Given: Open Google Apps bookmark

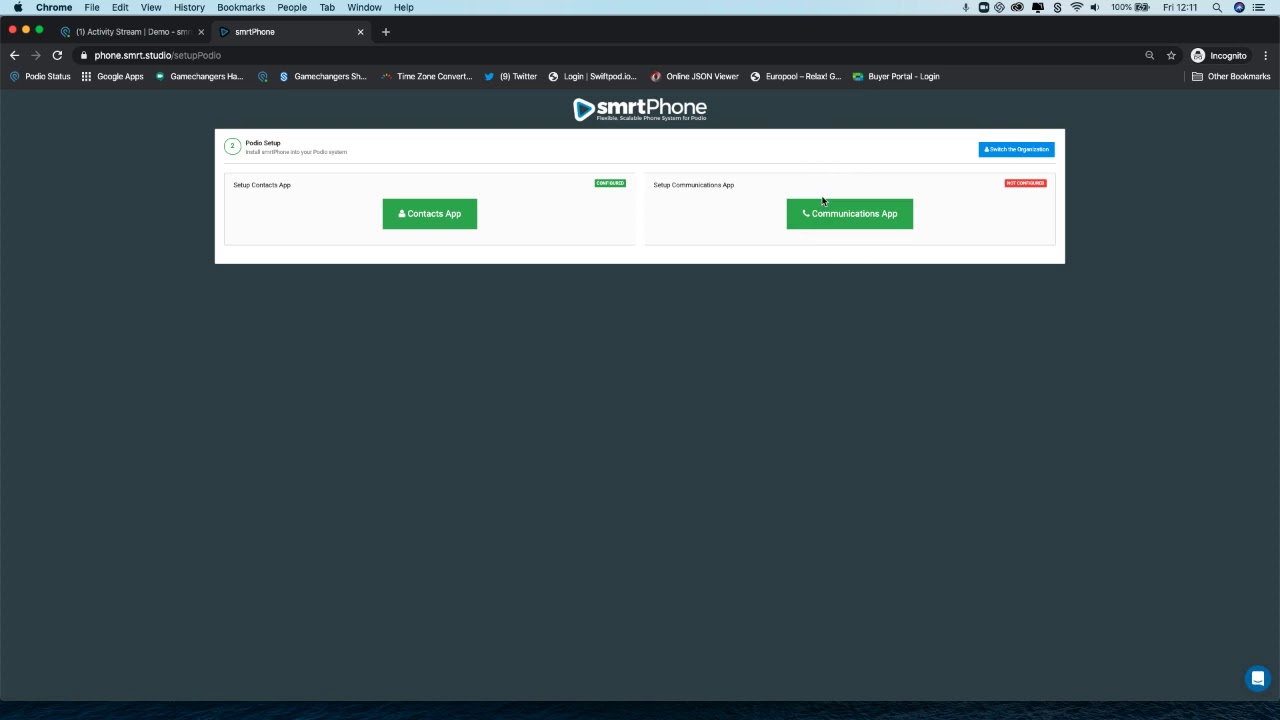Looking at the screenshot, I should point(112,76).
